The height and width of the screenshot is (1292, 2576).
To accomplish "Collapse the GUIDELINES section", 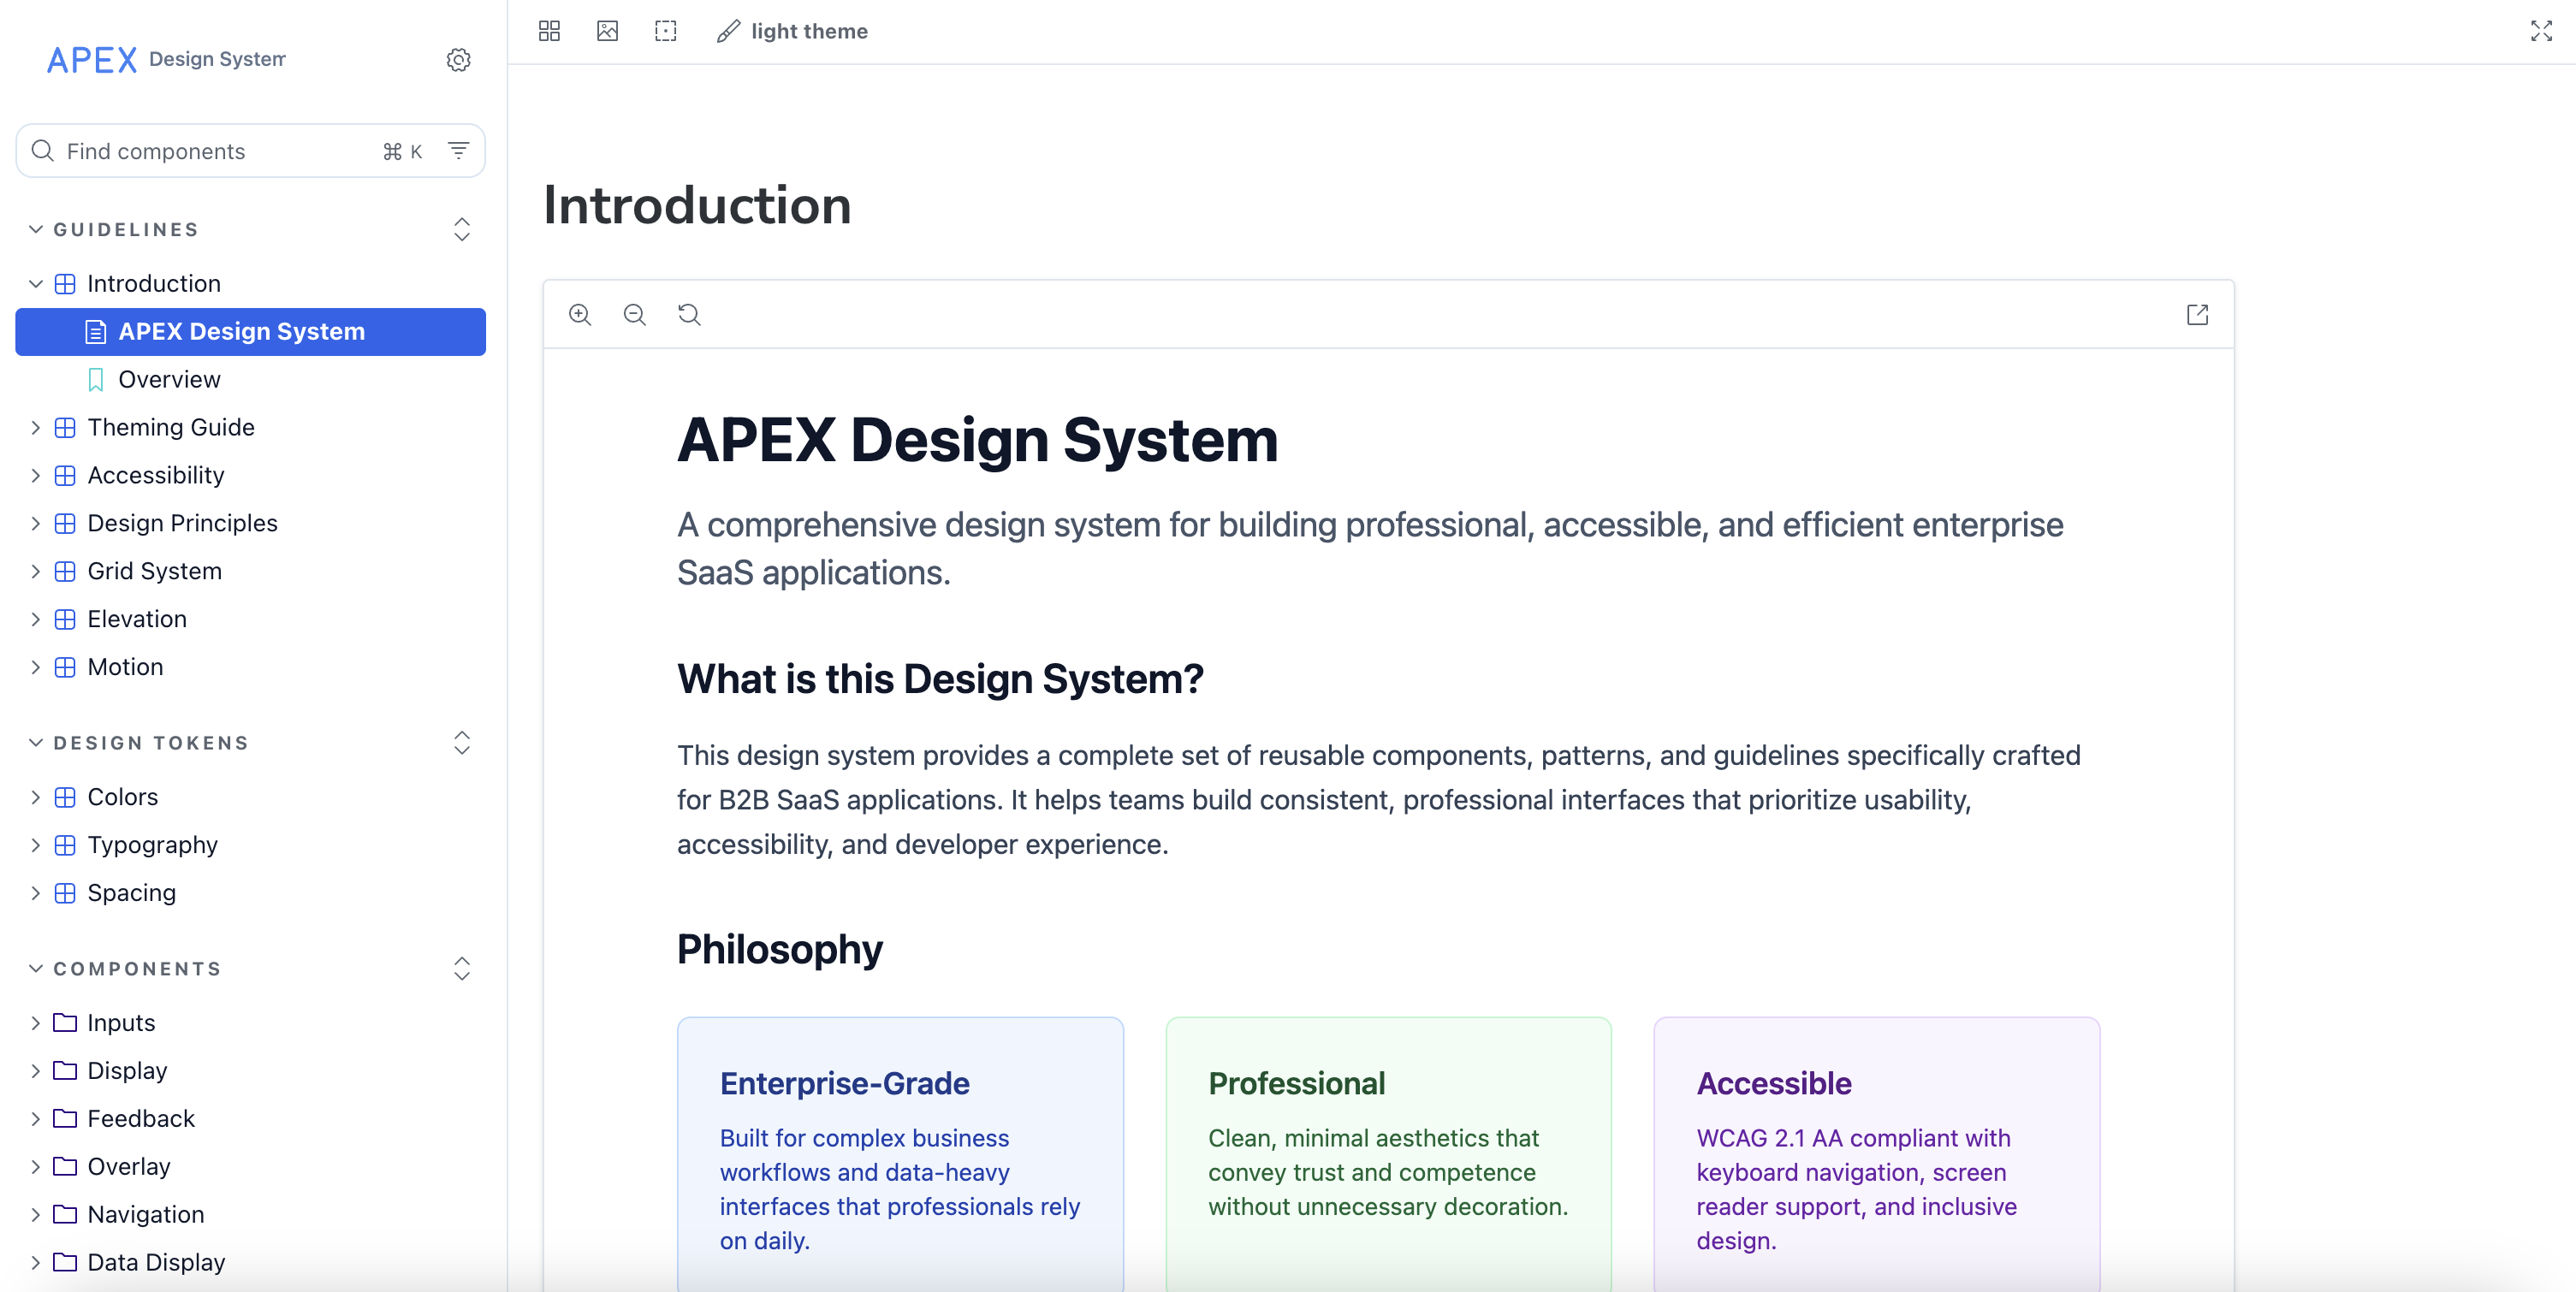I will tap(36, 229).
